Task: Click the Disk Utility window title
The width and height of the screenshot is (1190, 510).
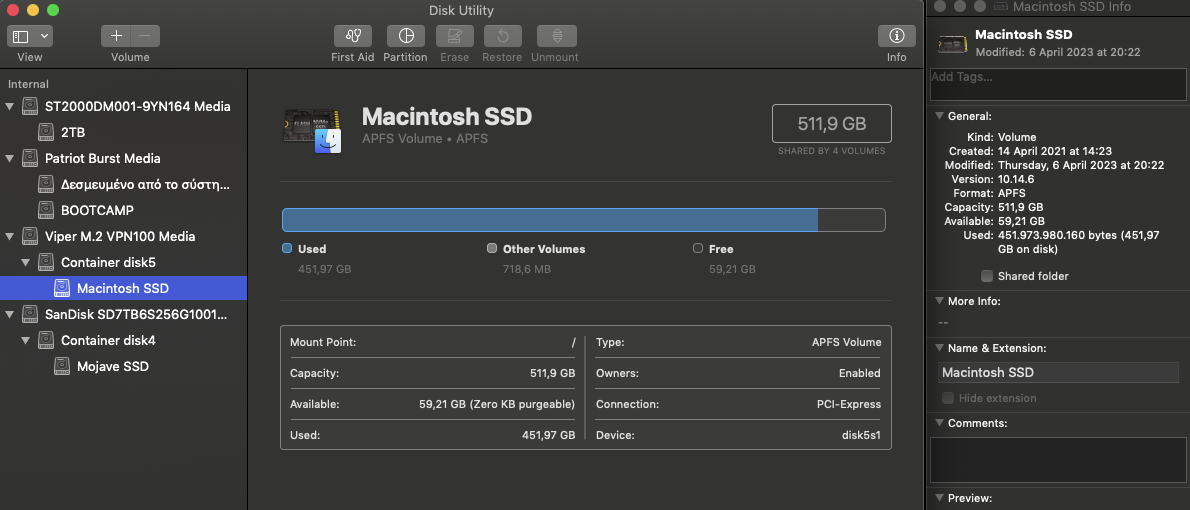Action: 461,11
